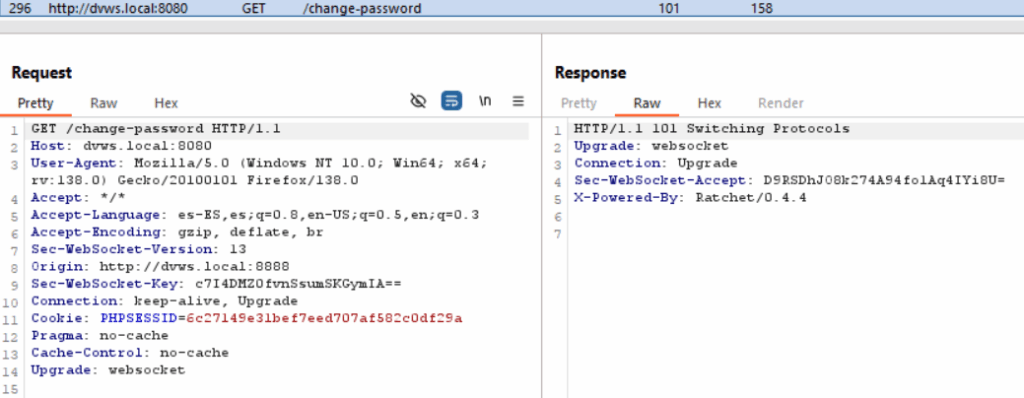1024x398 pixels.
Task: Click the Sec-WebSocket-Key header line
Action: click(x=216, y=284)
